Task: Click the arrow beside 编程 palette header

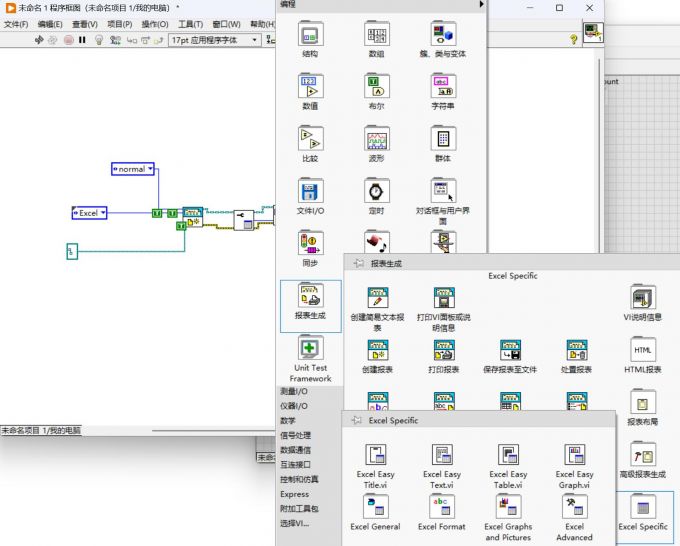Action: pos(481,4)
